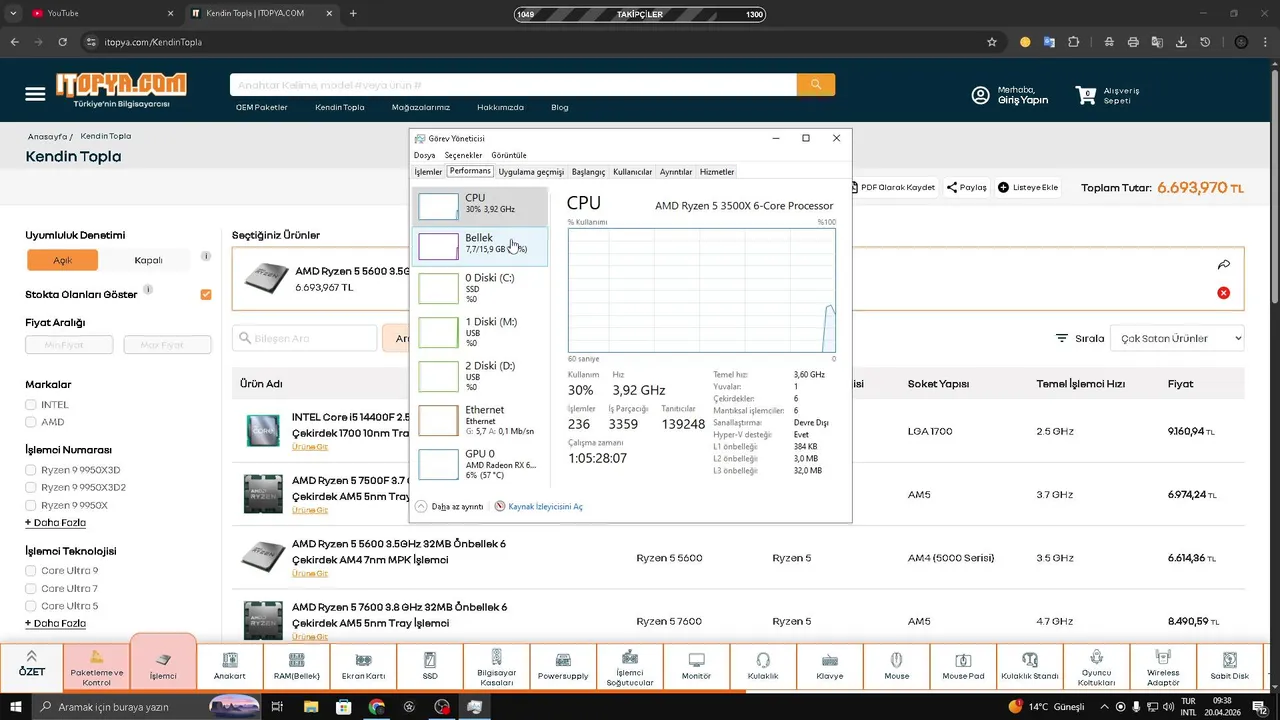1280x720 pixels.
Task: Open the Powersupply category
Action: coord(563,667)
